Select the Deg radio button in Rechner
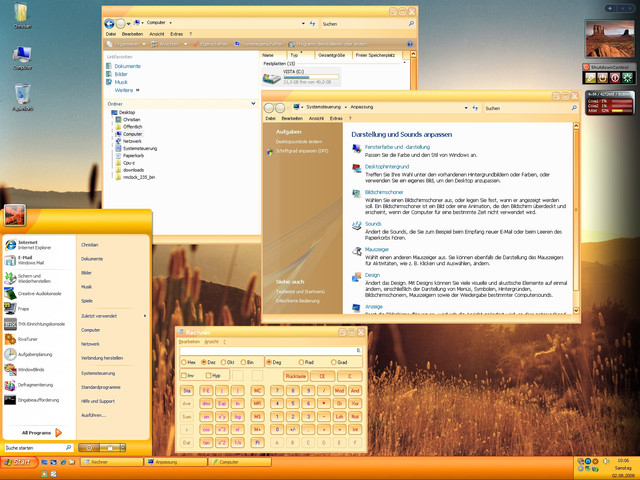The width and height of the screenshot is (640, 480). coord(273,362)
